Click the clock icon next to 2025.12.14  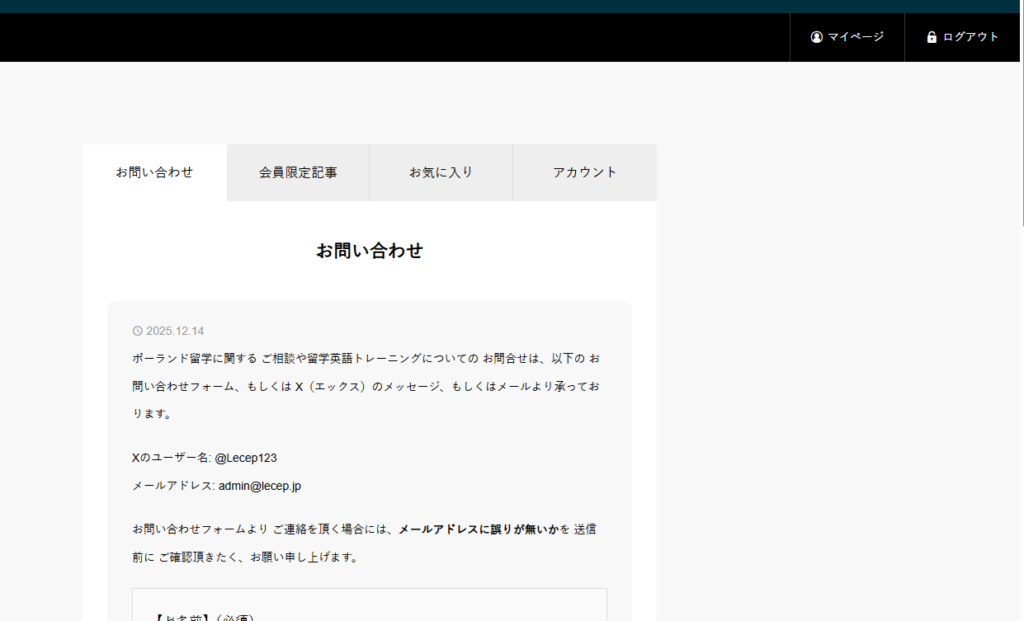[138, 331]
